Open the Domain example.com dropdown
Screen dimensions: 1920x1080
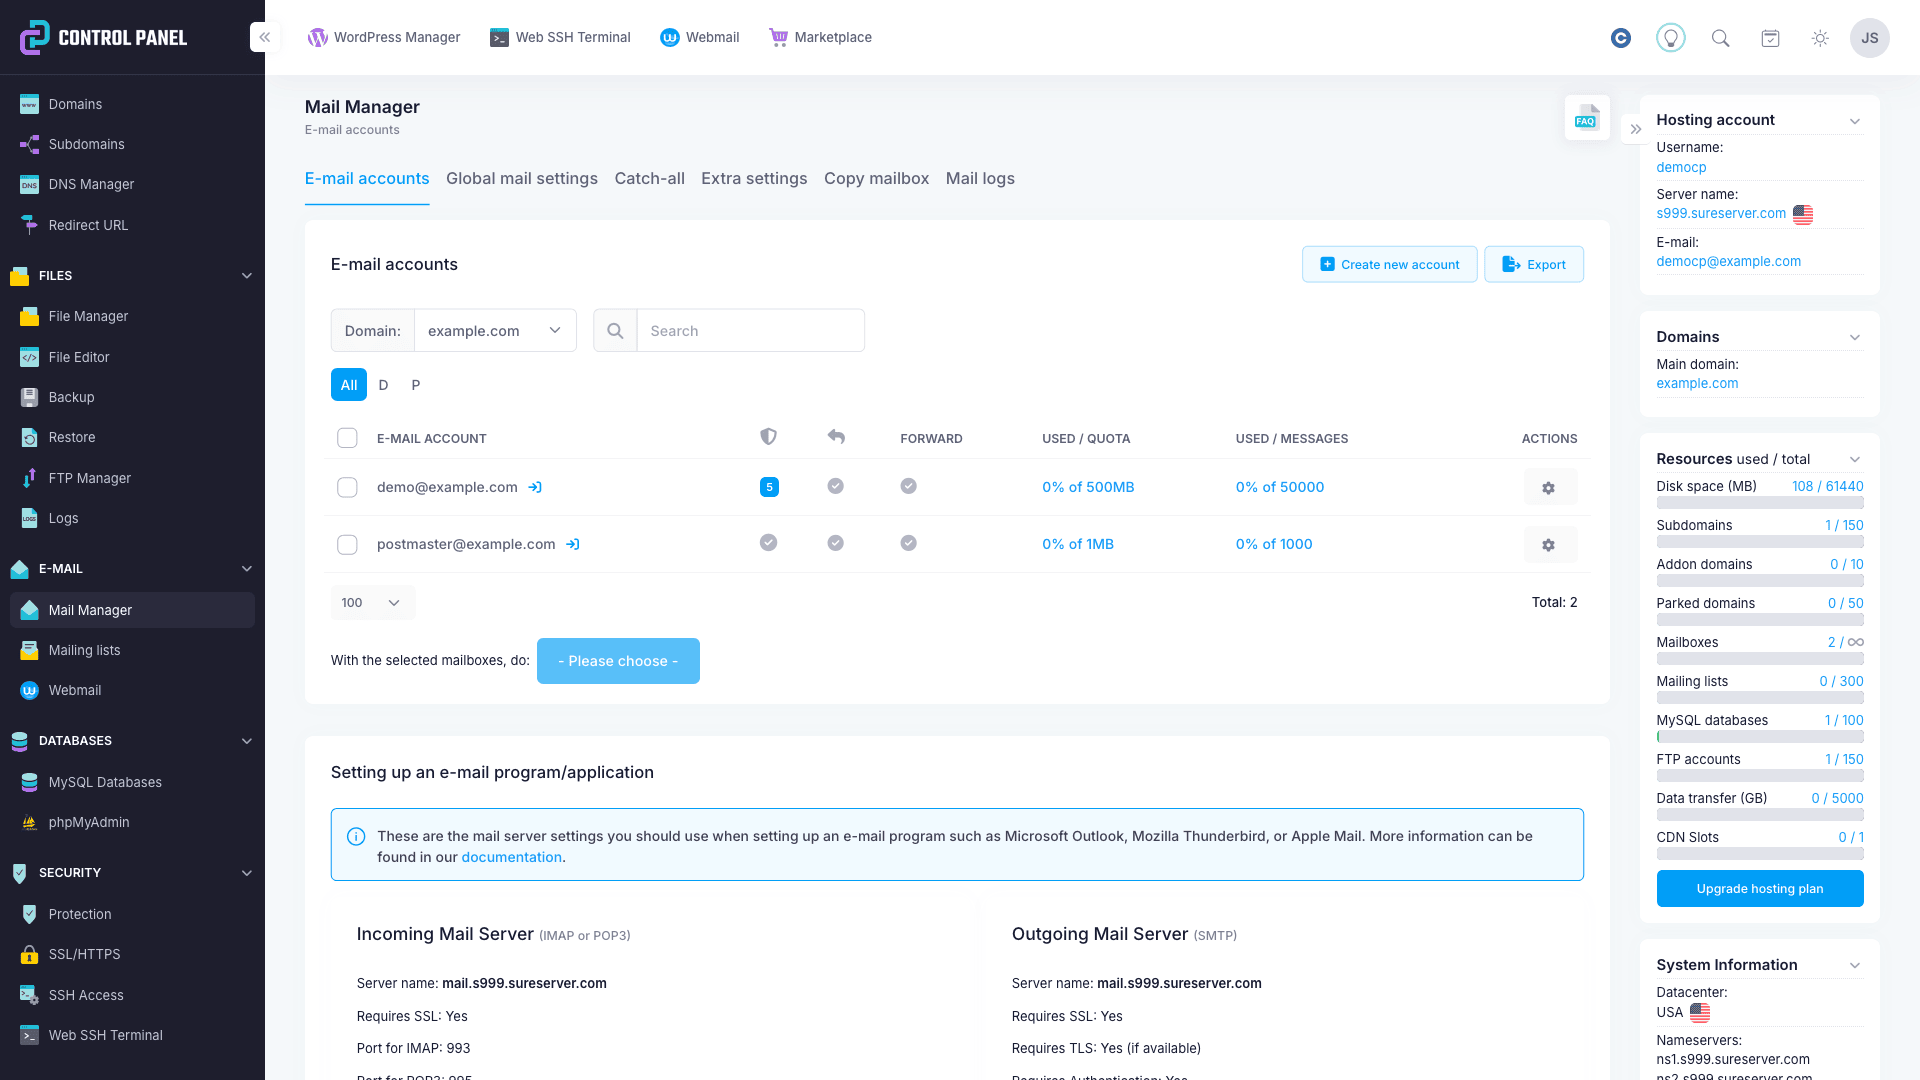[495, 331]
